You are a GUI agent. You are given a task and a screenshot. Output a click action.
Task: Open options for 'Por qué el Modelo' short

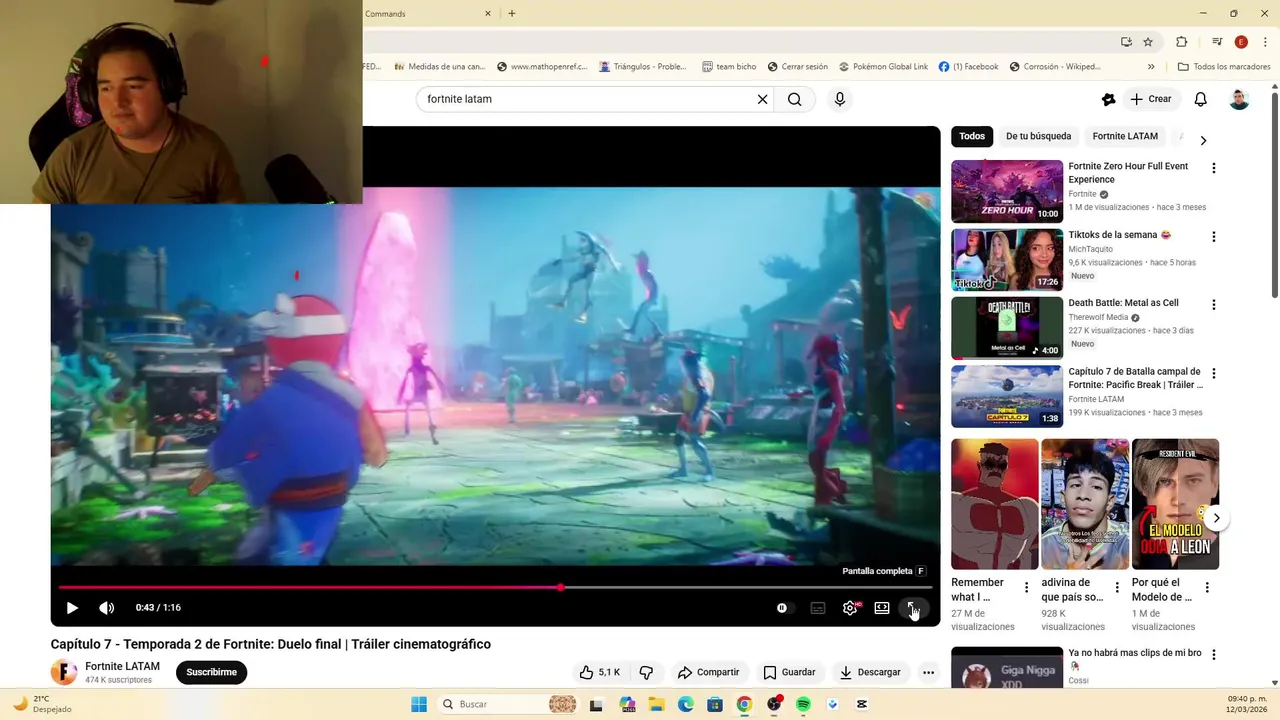[x=1207, y=588]
